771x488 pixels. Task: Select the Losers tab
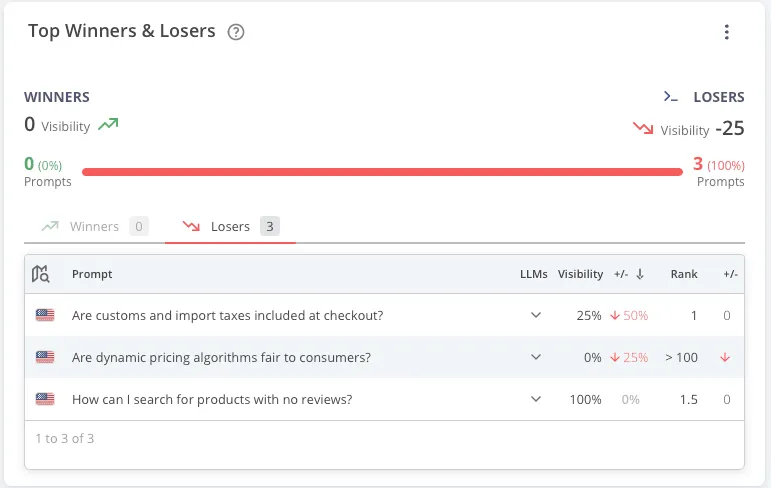pos(230,227)
